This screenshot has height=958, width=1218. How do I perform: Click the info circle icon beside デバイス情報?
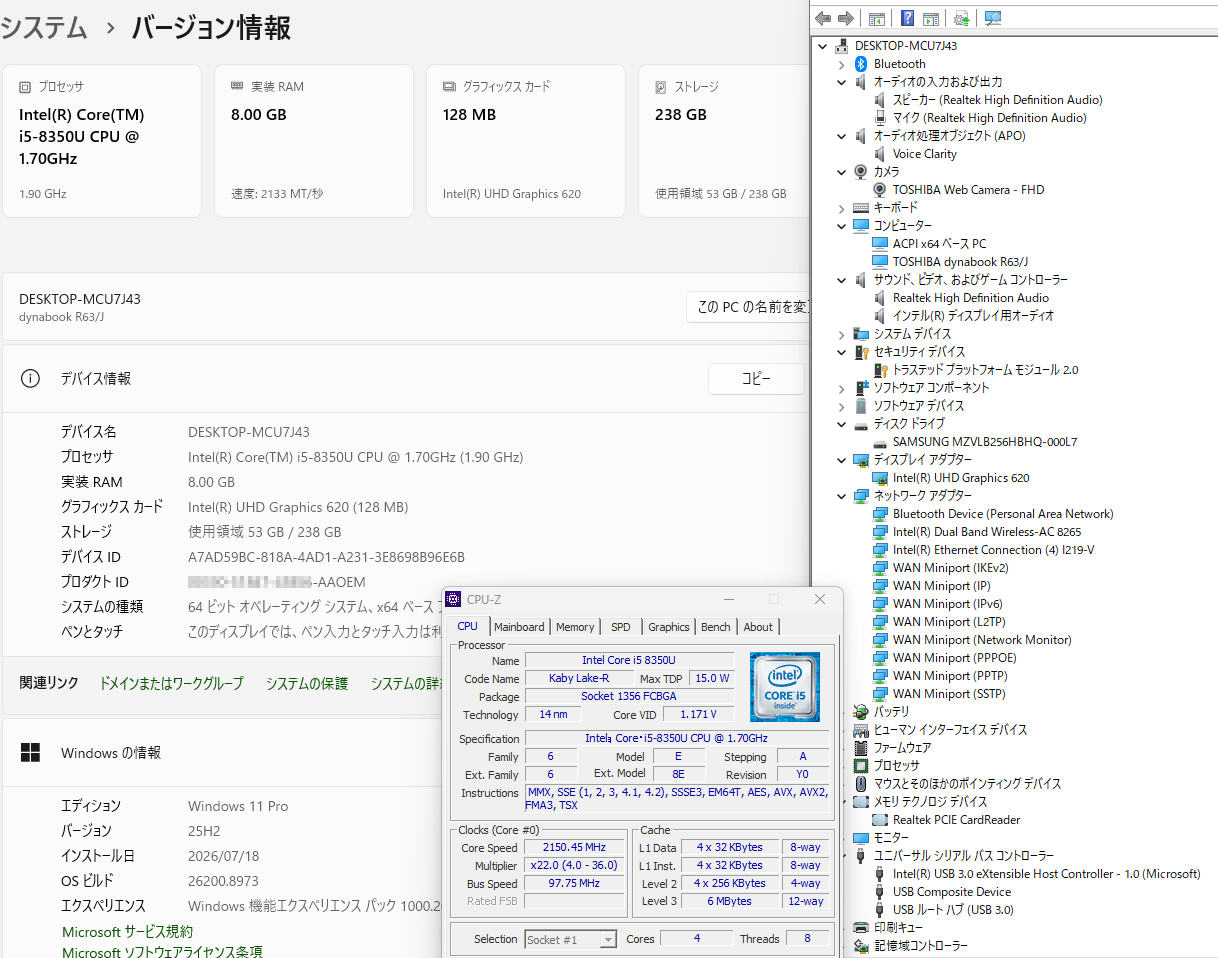point(31,379)
